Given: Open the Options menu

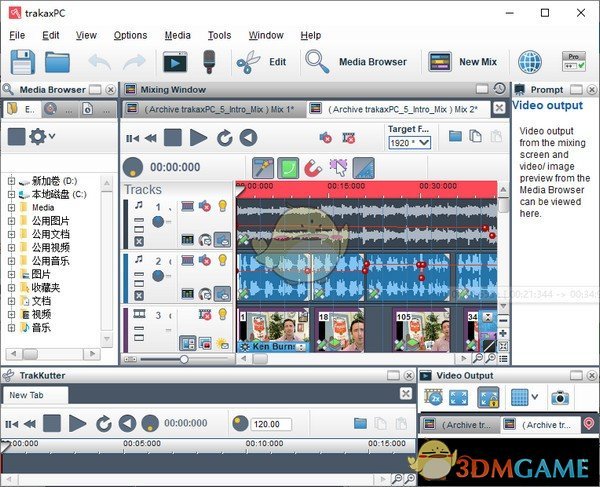Looking at the screenshot, I should pyautogui.click(x=130, y=35).
